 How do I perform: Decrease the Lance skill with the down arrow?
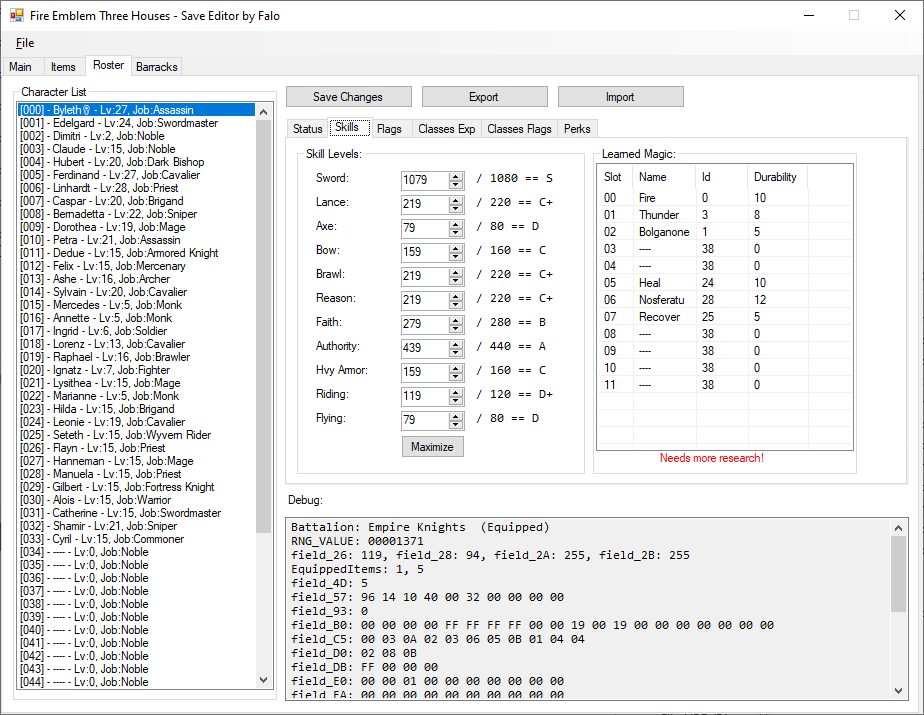[x=456, y=209]
